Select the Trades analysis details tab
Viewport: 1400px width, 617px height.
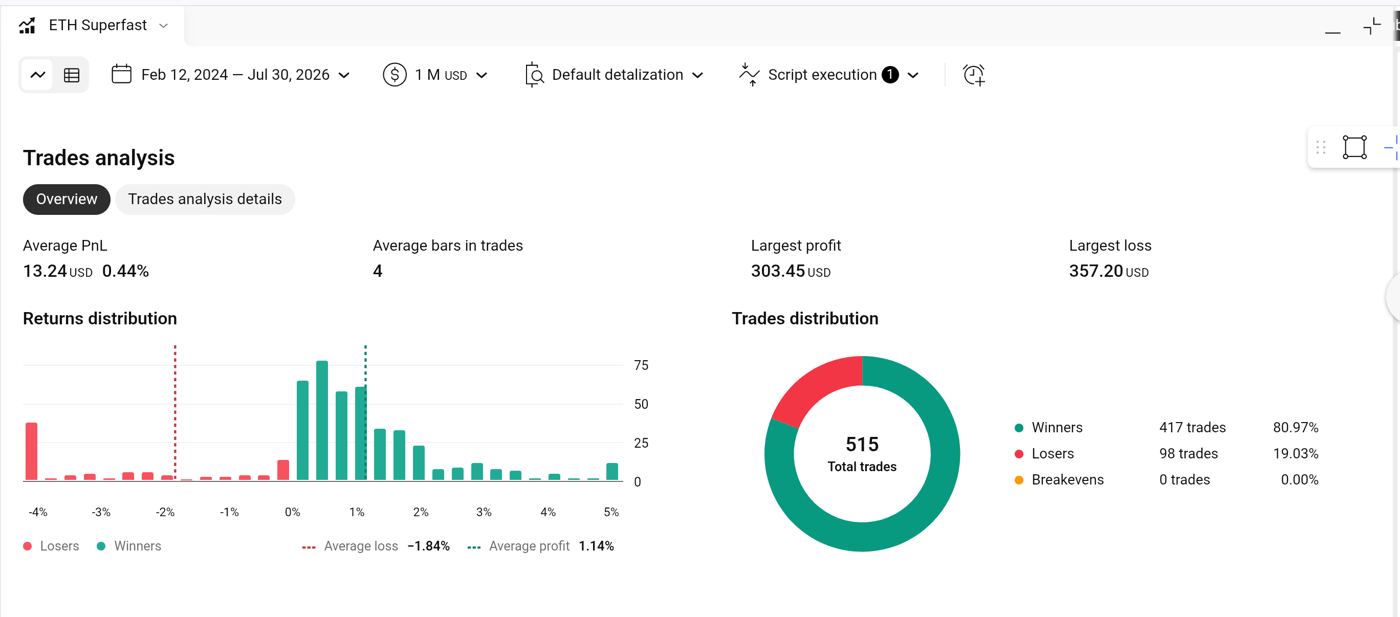pos(205,199)
